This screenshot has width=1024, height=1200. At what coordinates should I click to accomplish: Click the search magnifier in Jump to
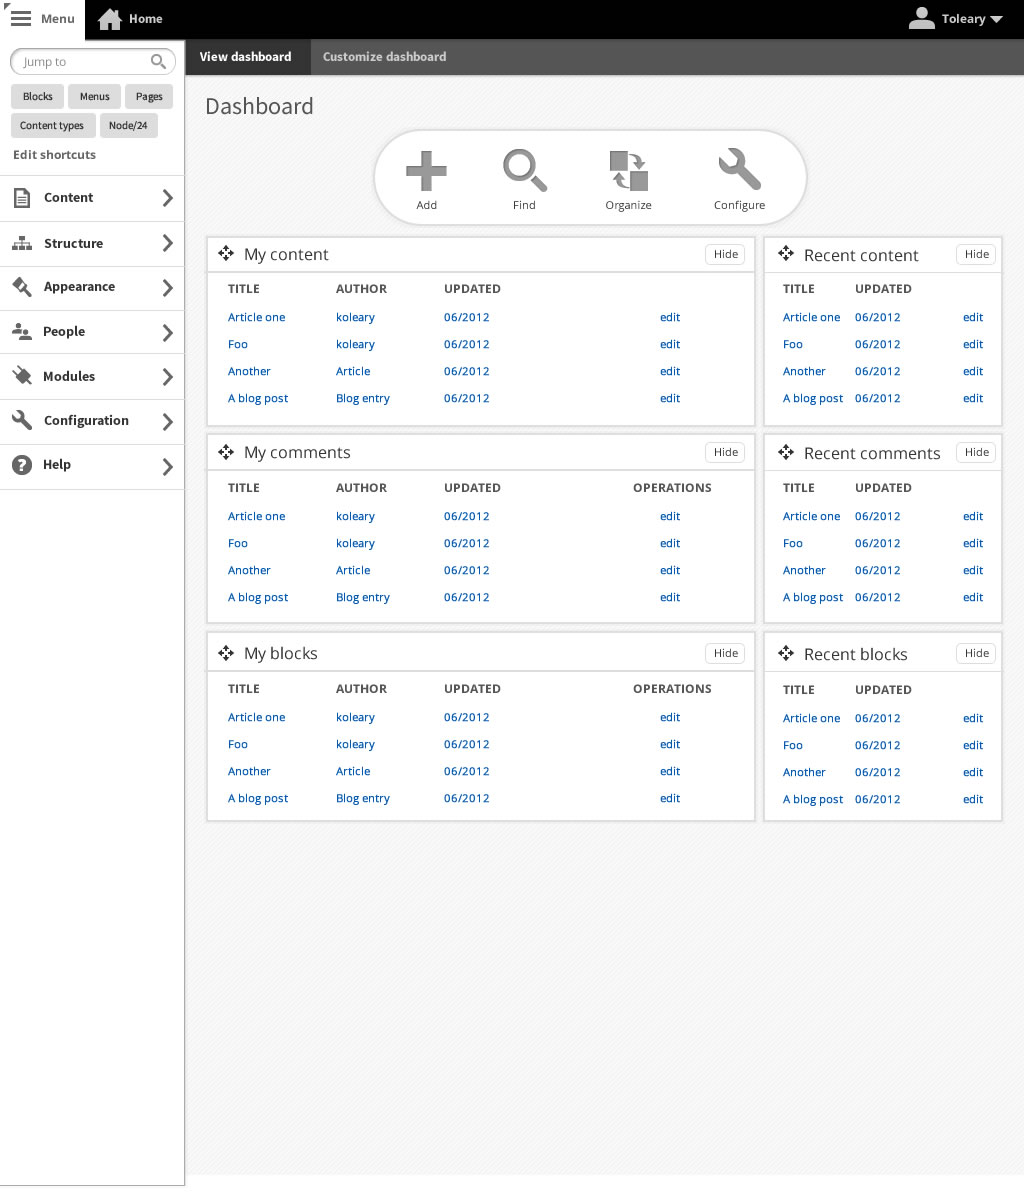pyautogui.click(x=158, y=62)
